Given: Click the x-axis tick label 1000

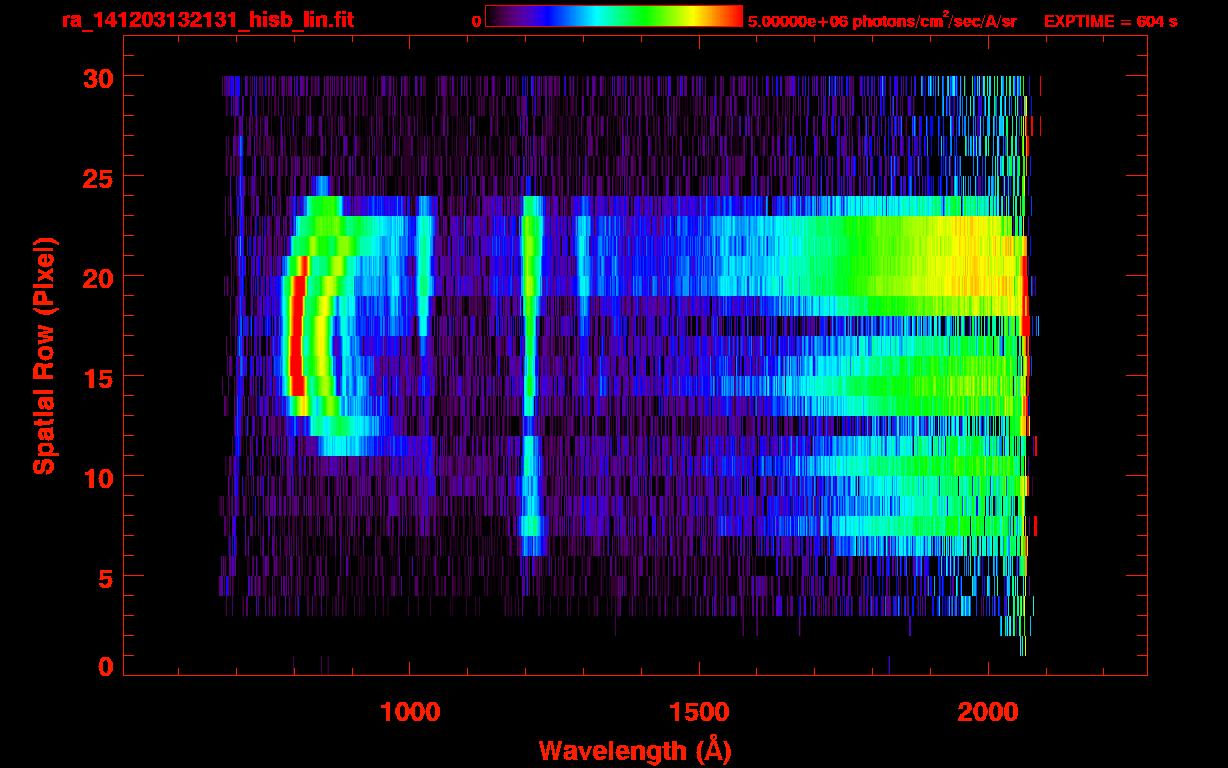Looking at the screenshot, I should (x=410, y=712).
